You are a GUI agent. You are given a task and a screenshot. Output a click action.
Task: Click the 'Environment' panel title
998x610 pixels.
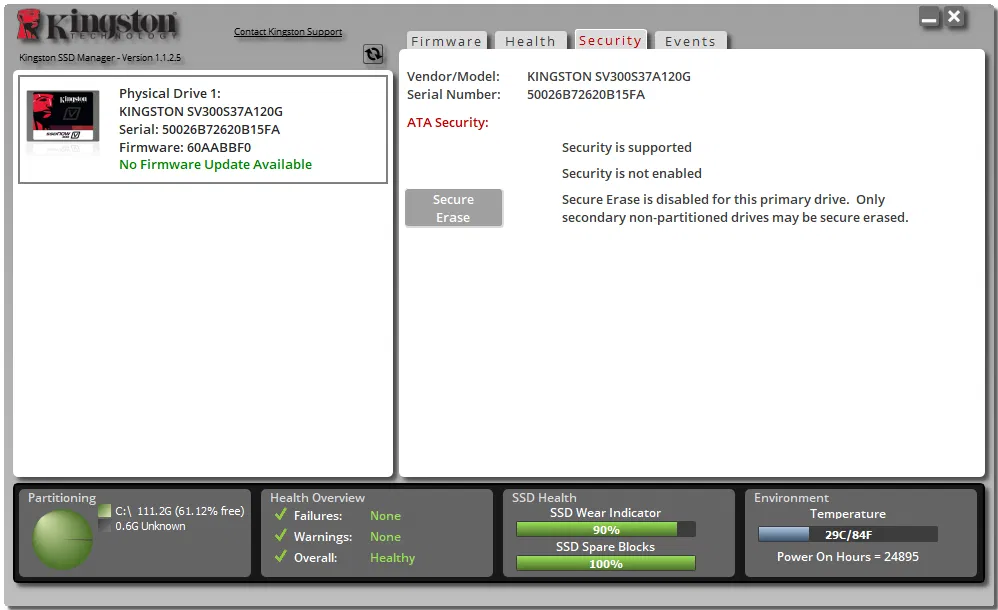(x=791, y=498)
